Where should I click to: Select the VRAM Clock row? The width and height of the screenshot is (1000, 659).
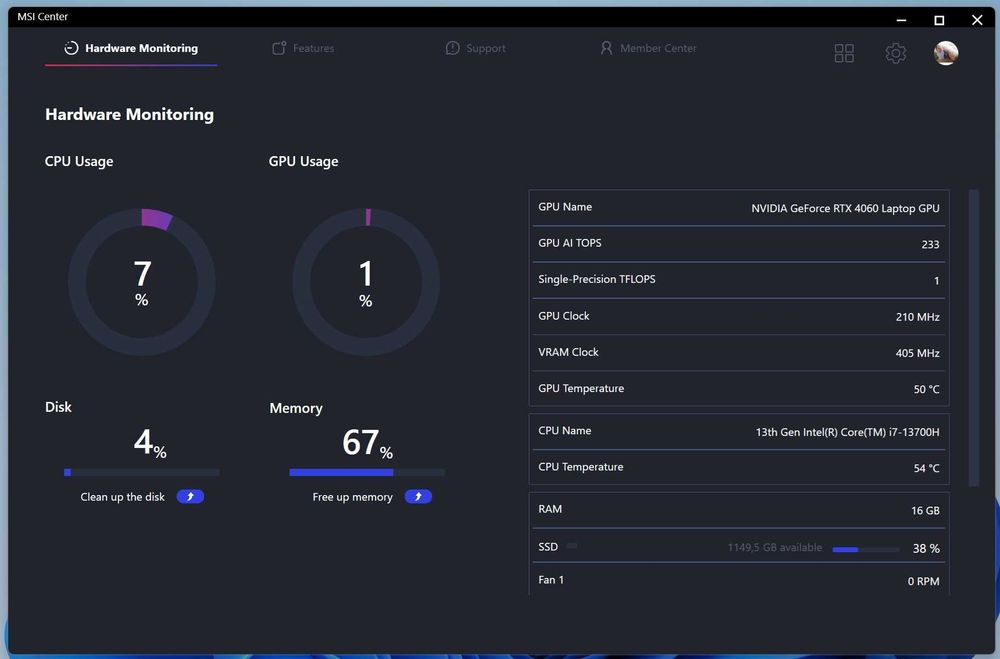coord(739,353)
